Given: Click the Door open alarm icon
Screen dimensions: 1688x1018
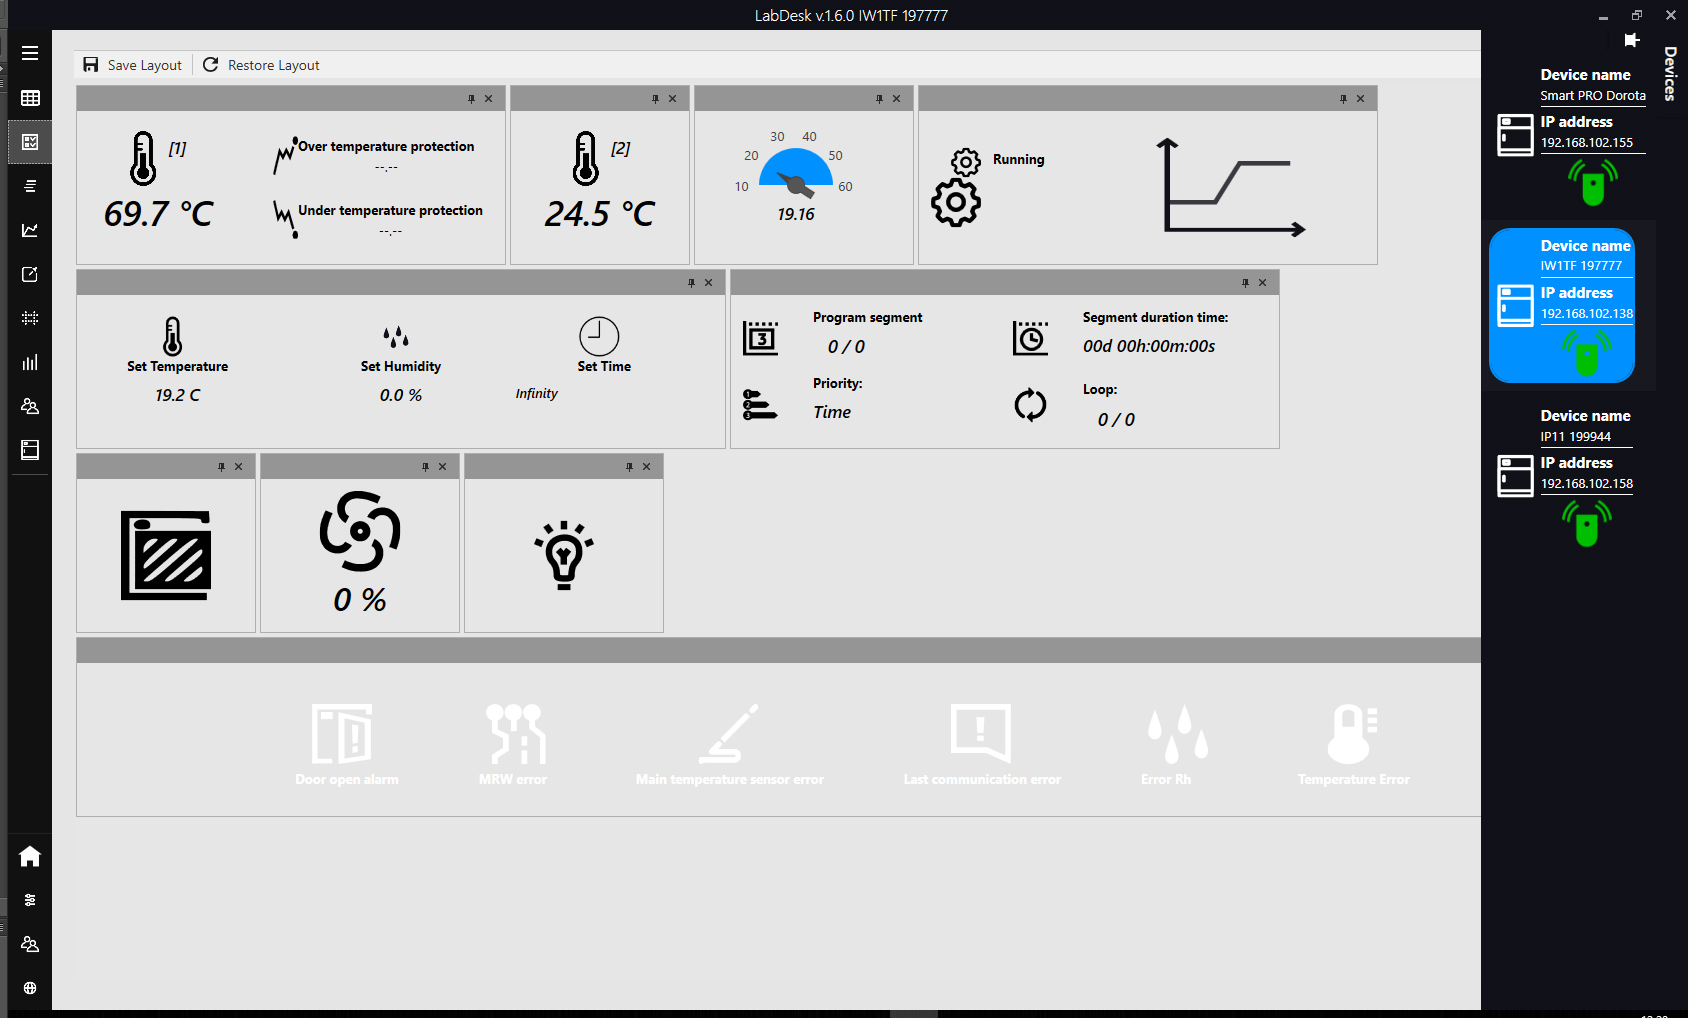Looking at the screenshot, I should 342,734.
